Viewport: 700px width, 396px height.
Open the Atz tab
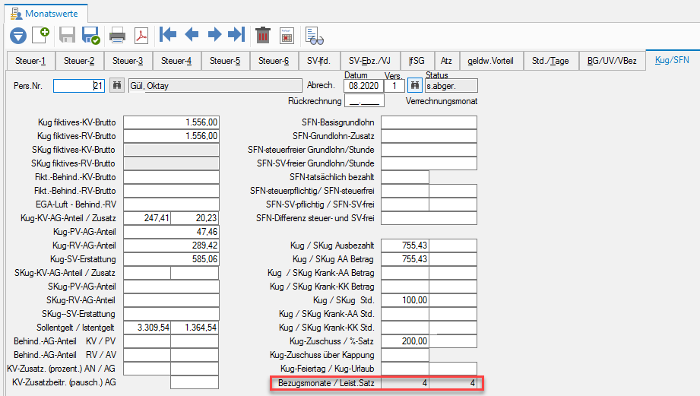(446, 61)
